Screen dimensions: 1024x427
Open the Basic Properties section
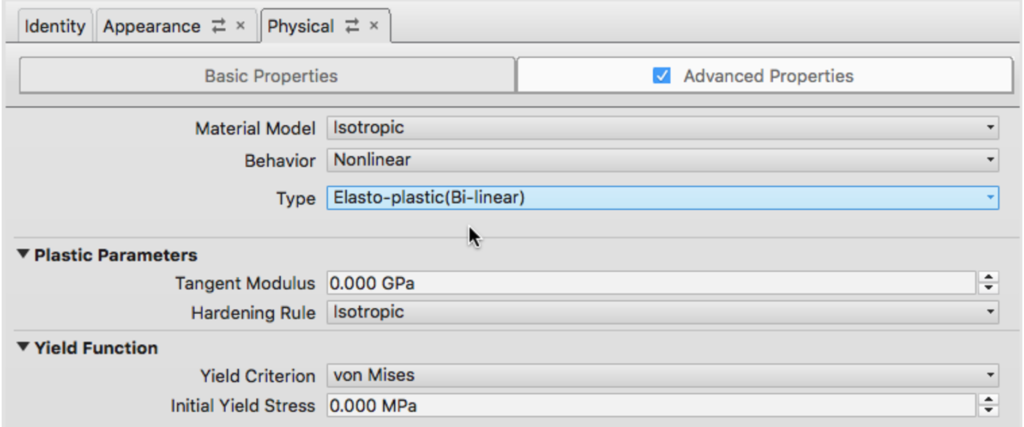tap(270, 76)
